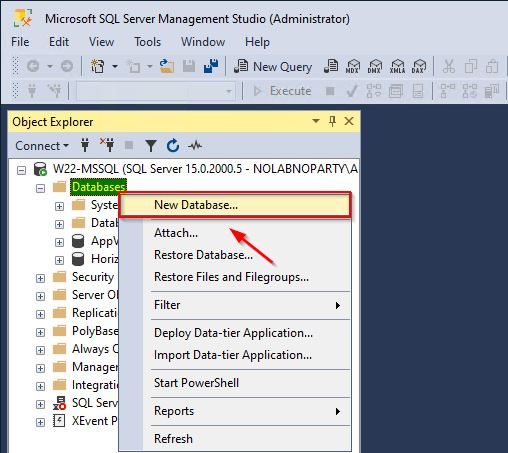The height and width of the screenshot is (453, 508).
Task: Click the Refresh icon in Object Explorer
Action: [173, 146]
